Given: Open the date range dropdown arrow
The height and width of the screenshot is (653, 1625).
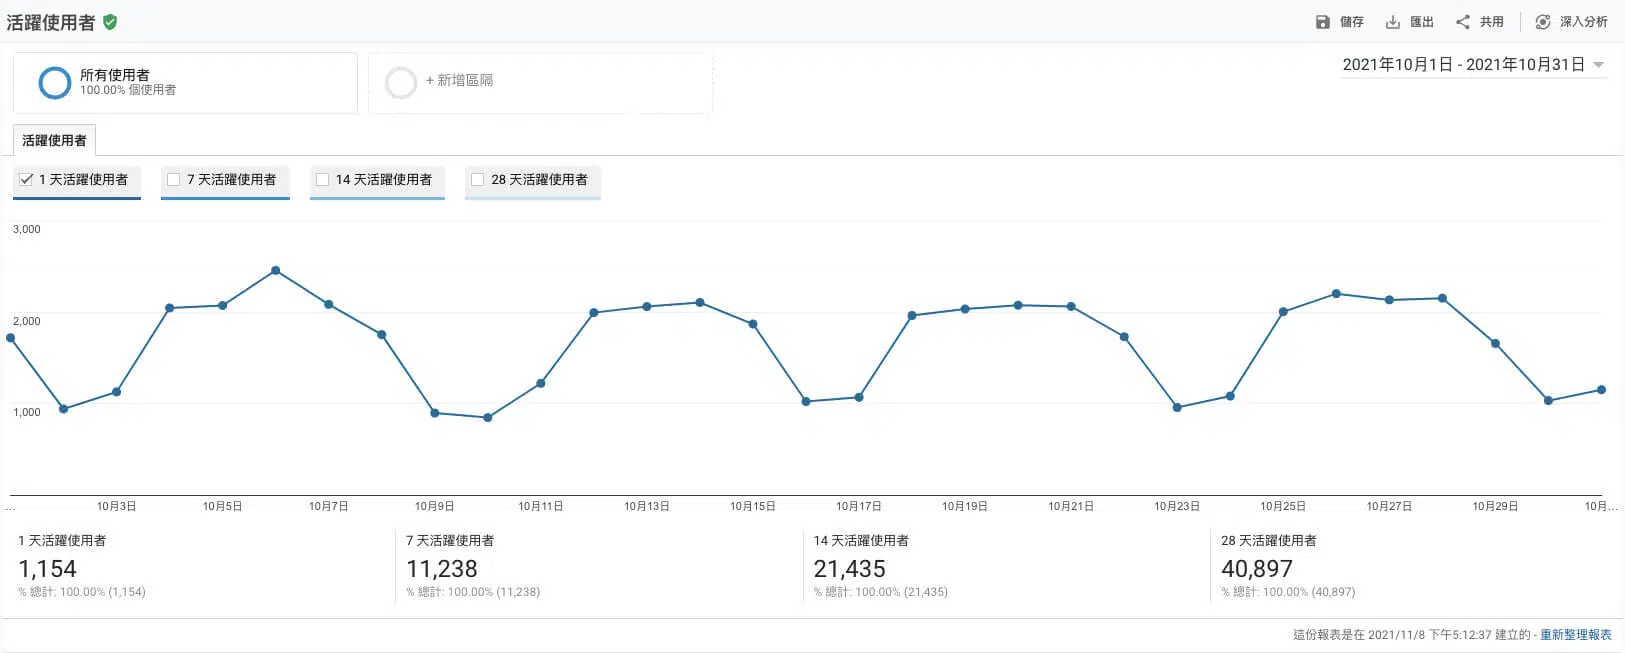Looking at the screenshot, I should click(x=1598, y=65).
